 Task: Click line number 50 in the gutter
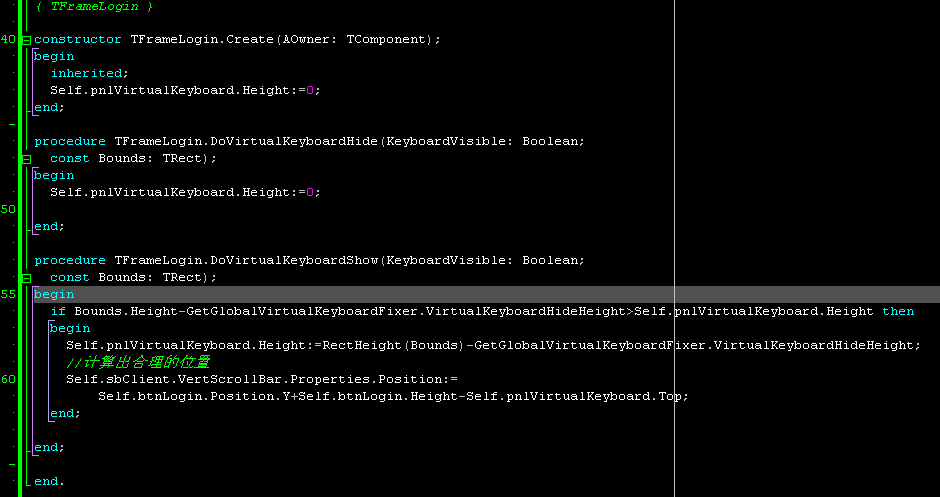[x=8, y=209]
